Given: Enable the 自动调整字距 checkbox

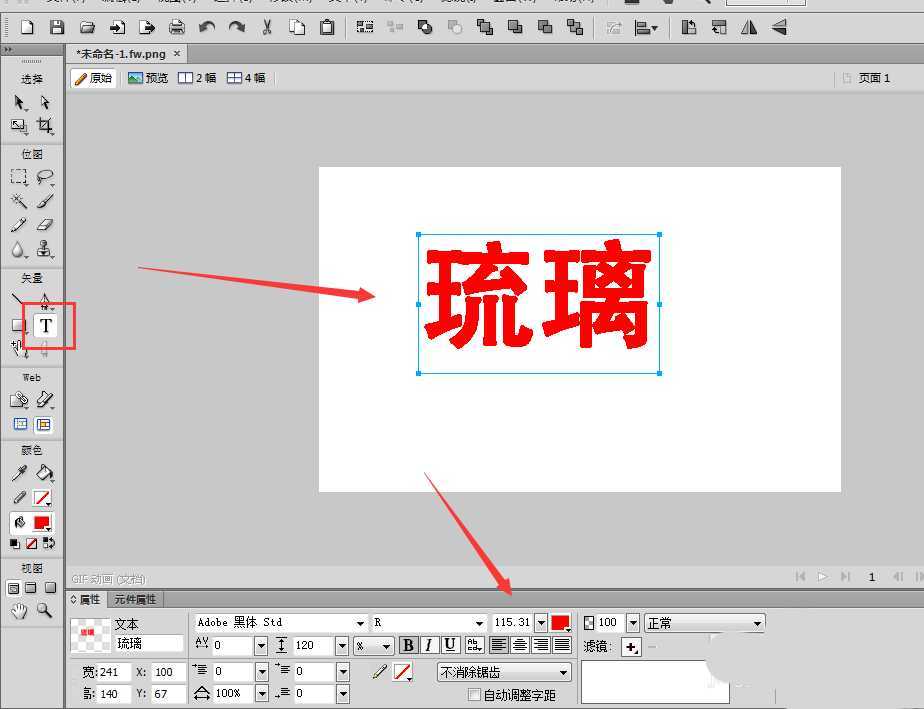Looking at the screenshot, I should click(474, 694).
